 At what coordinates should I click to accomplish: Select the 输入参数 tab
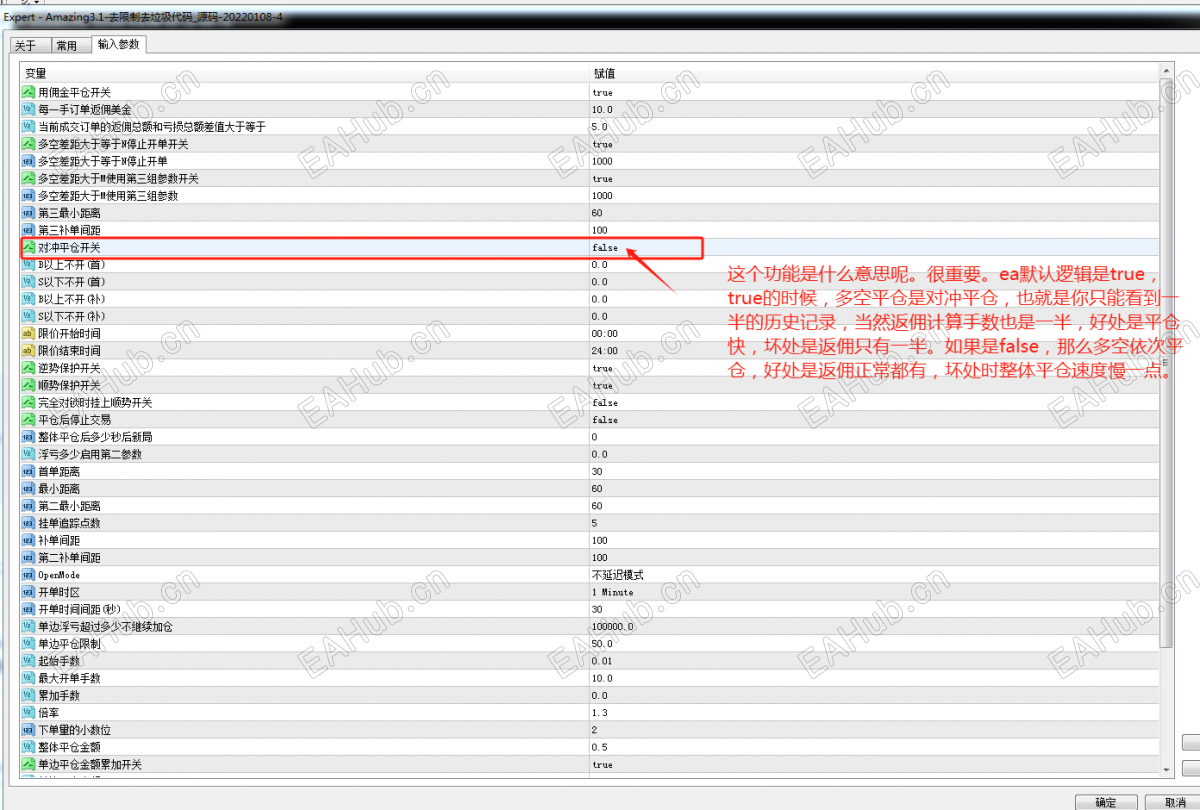click(119, 44)
